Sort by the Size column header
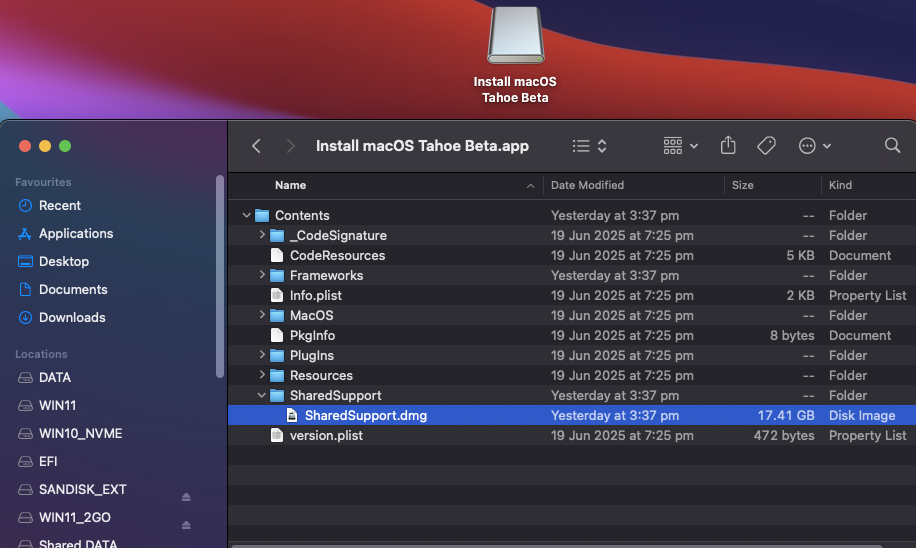Screen dimensions: 916x548 [x=742, y=185]
